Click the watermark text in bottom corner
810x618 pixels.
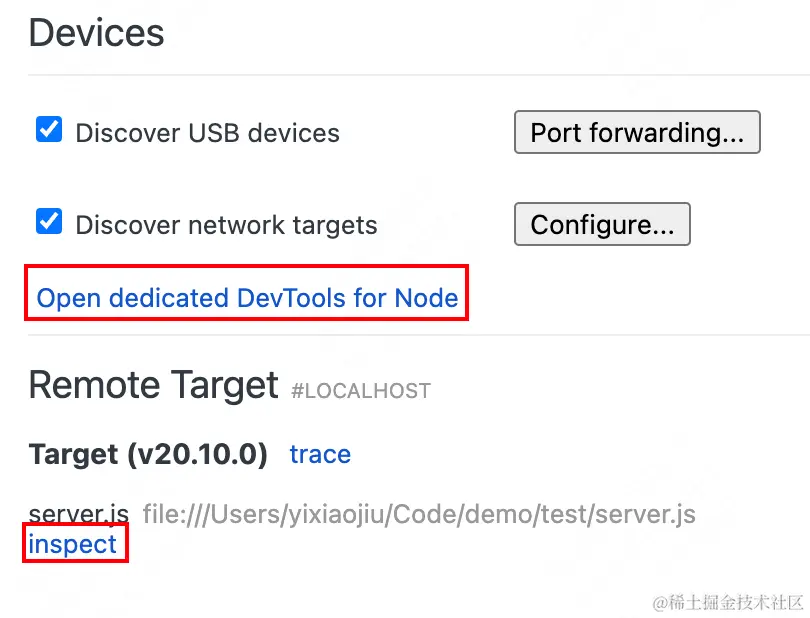728,602
